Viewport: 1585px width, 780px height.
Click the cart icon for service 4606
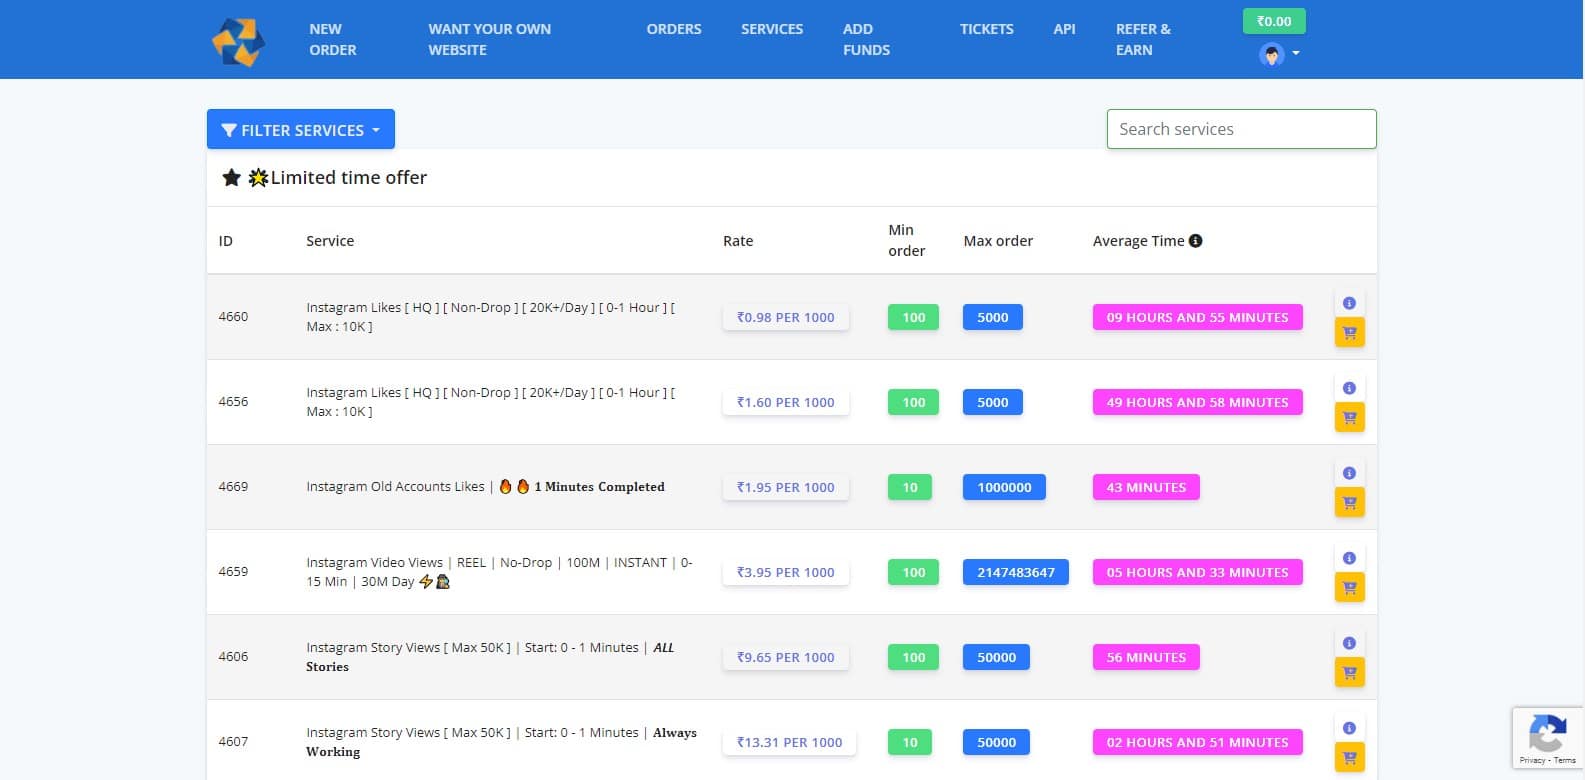click(x=1349, y=673)
